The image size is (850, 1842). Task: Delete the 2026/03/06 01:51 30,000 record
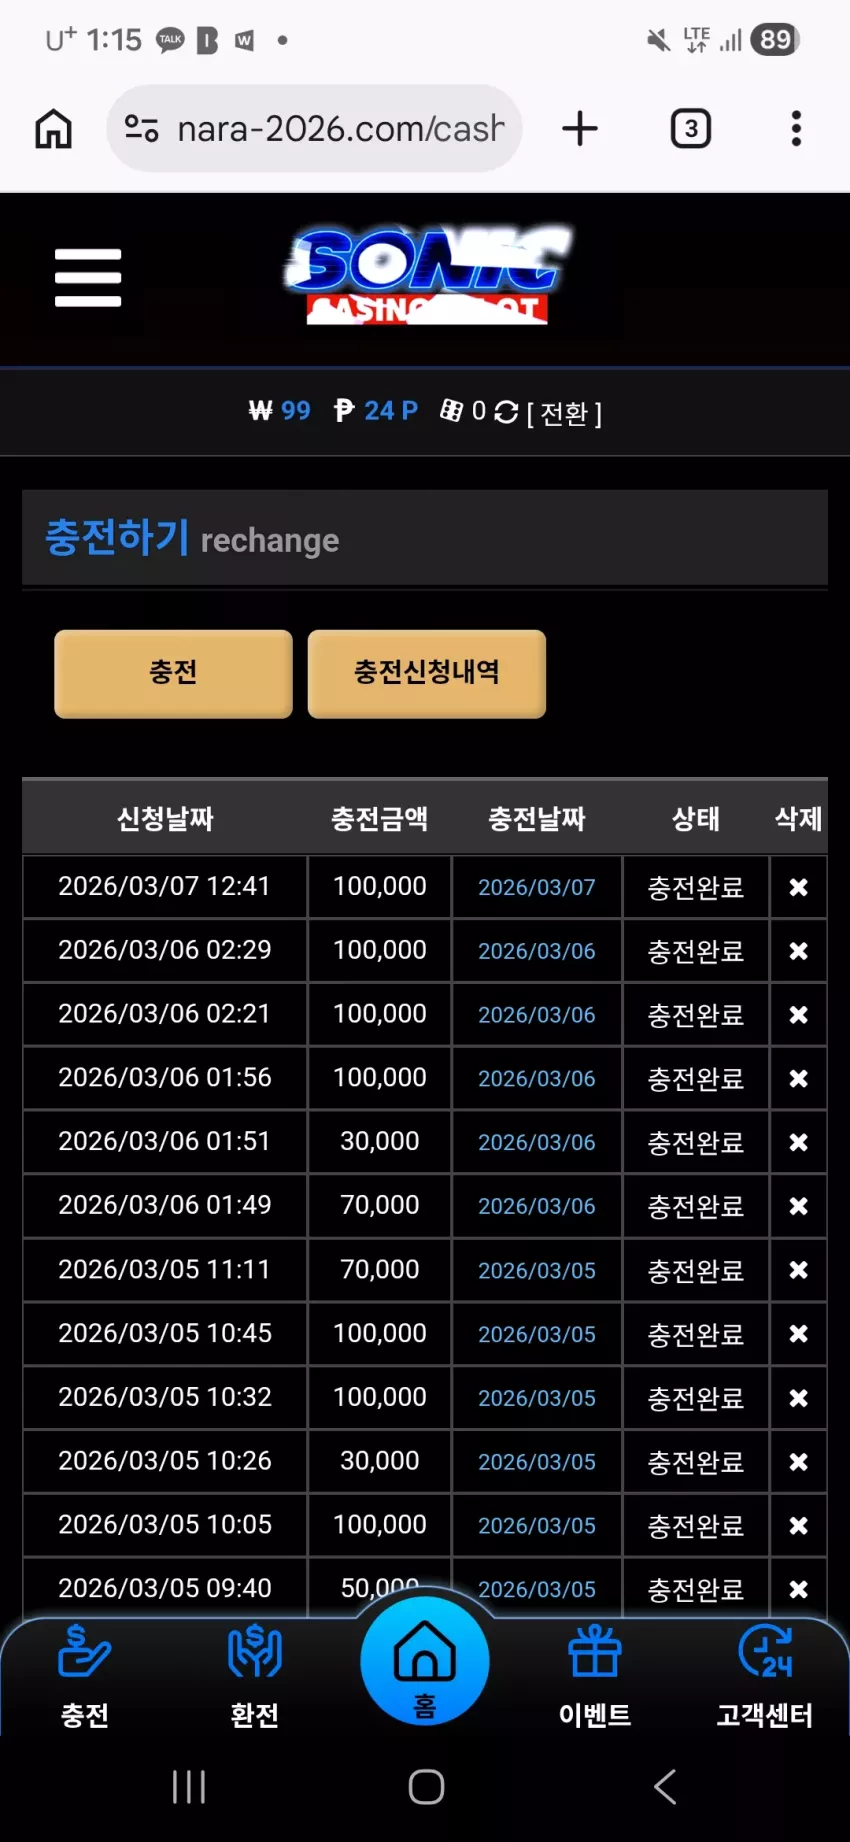click(x=798, y=1142)
